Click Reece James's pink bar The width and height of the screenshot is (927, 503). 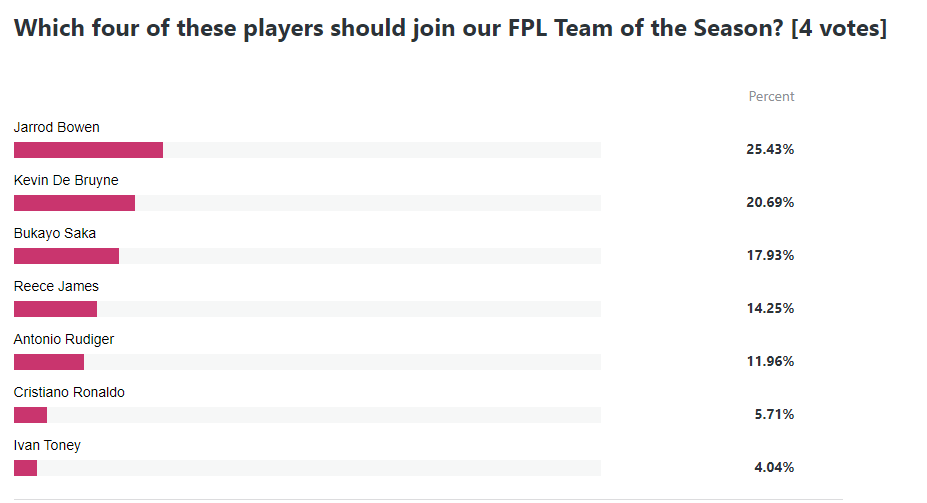tap(56, 309)
